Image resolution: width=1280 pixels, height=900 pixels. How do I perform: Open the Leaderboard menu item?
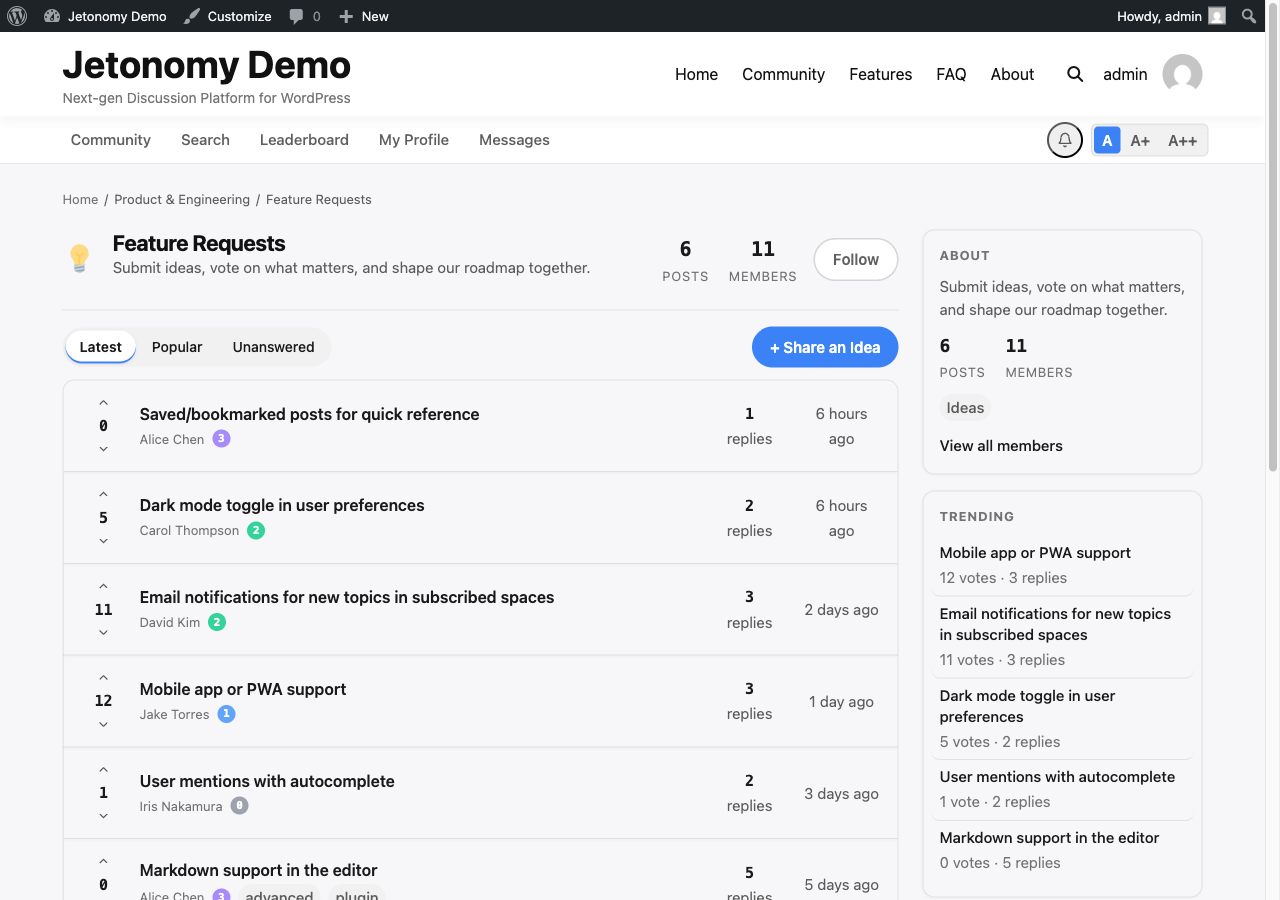(304, 140)
